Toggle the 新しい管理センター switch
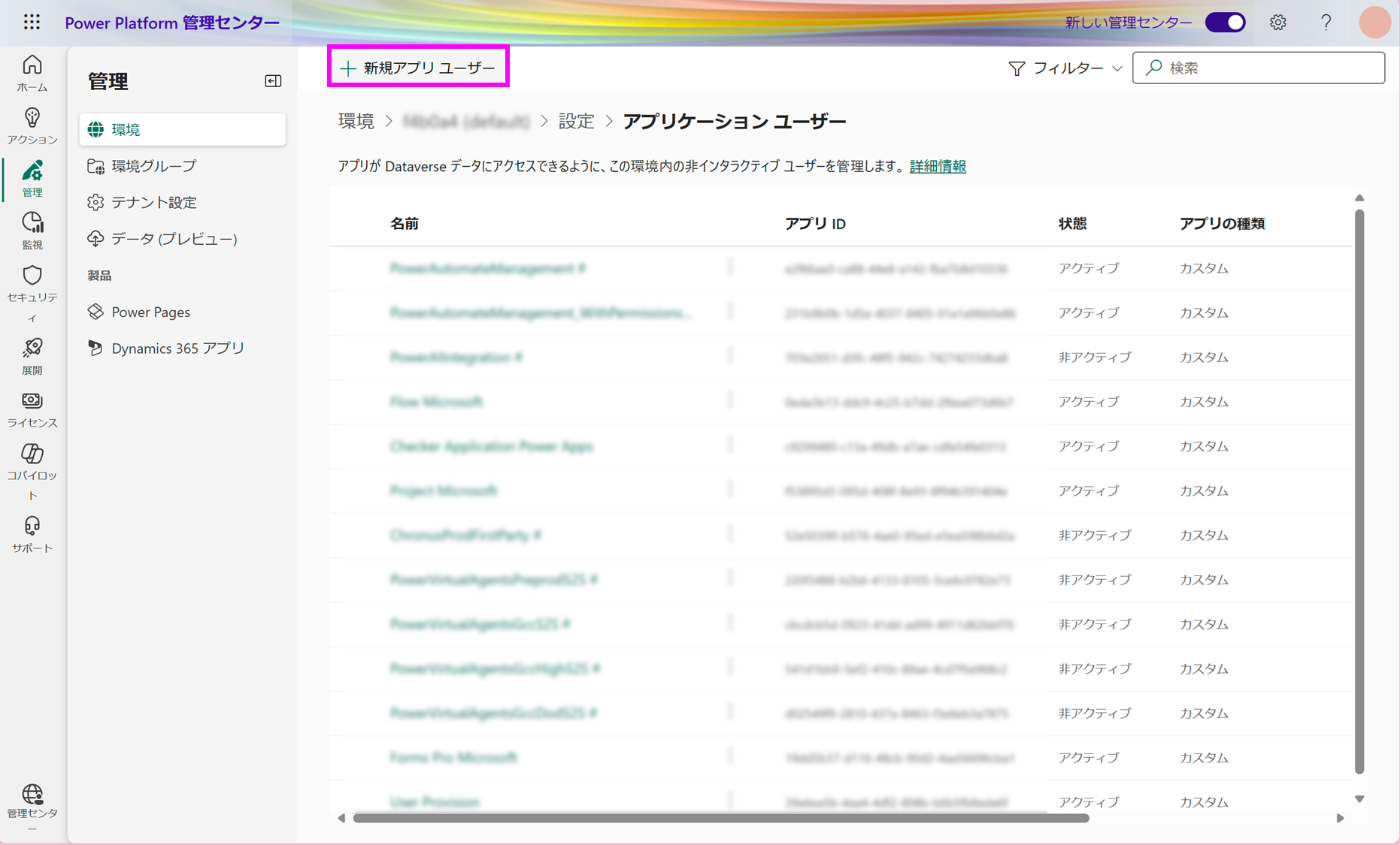Image resolution: width=1400 pixels, height=845 pixels. coord(1225,22)
